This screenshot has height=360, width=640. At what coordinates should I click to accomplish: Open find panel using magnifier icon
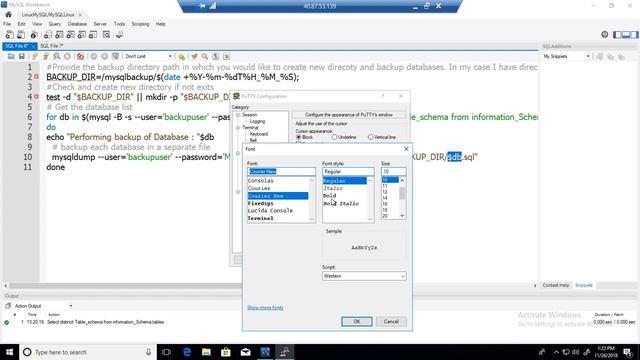click(205, 56)
